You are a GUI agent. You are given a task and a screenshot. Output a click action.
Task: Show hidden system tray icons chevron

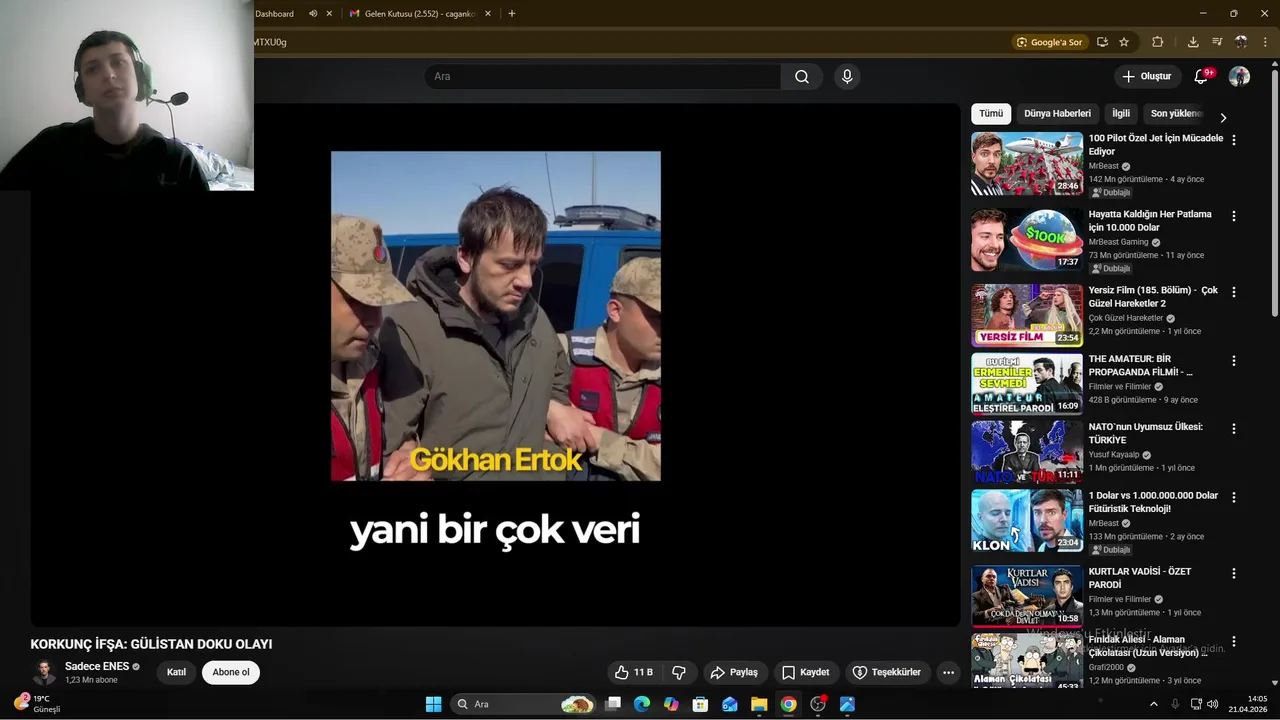coord(1154,704)
